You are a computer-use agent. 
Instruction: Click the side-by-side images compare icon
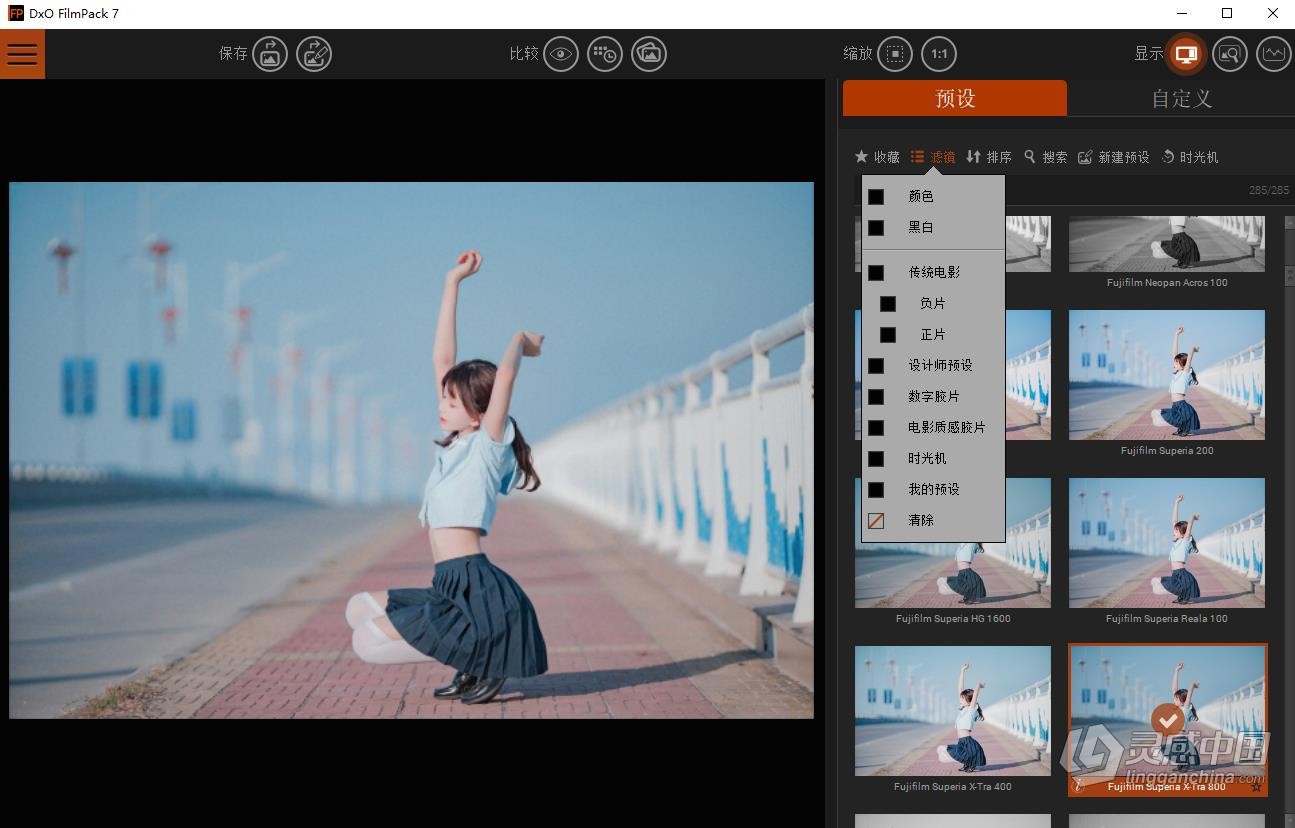[649, 54]
